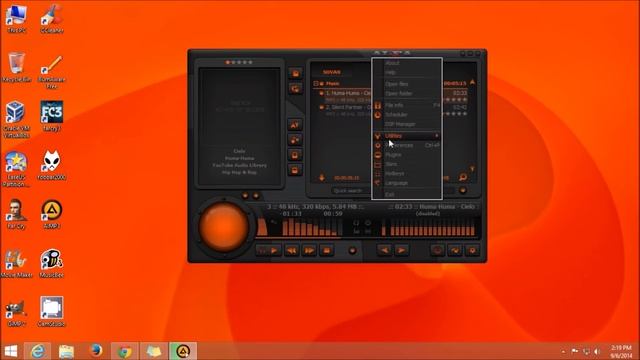Image resolution: width=640 pixels, height=360 pixels.
Task: Click the last button in the bottom-right trio
Action: click(472, 250)
